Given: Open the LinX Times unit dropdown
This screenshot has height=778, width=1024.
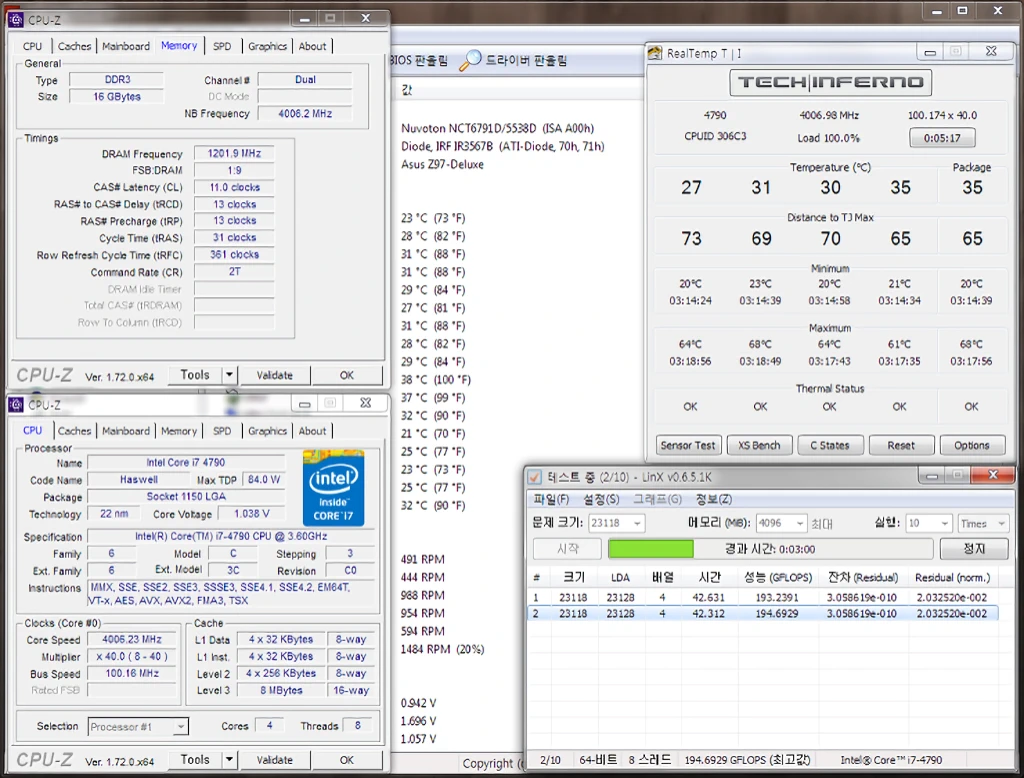Looking at the screenshot, I should 1001,523.
